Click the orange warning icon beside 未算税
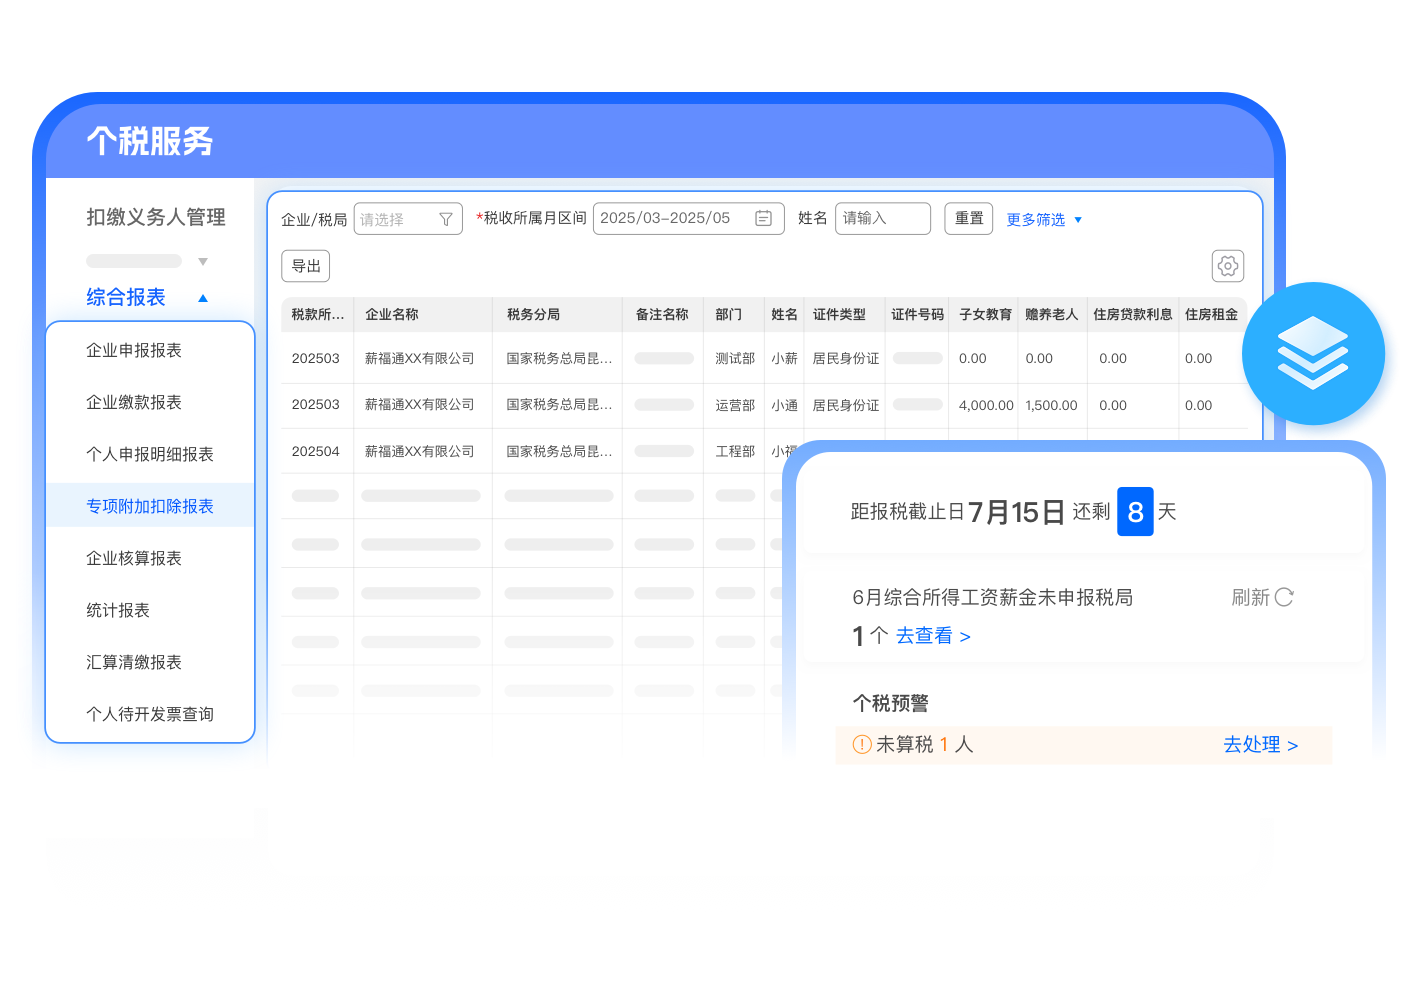1402x1000 pixels. point(861,744)
